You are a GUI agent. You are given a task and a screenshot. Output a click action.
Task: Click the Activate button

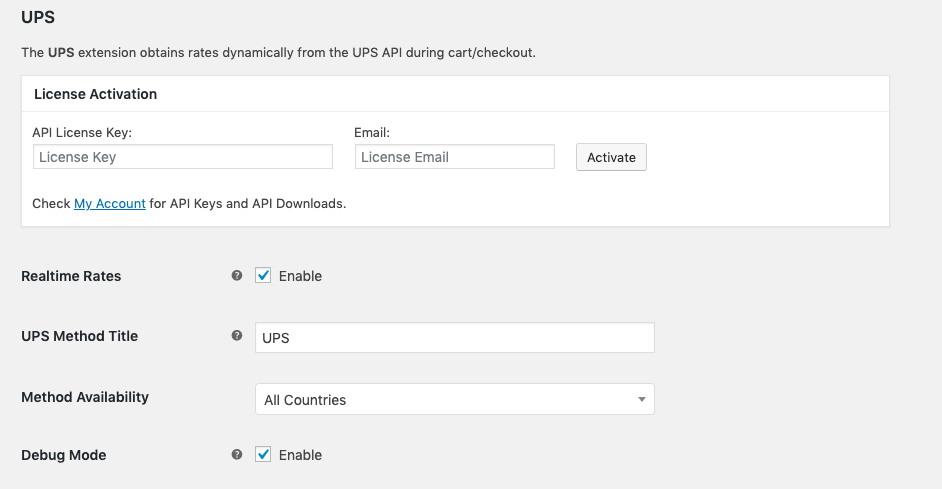click(x=611, y=157)
